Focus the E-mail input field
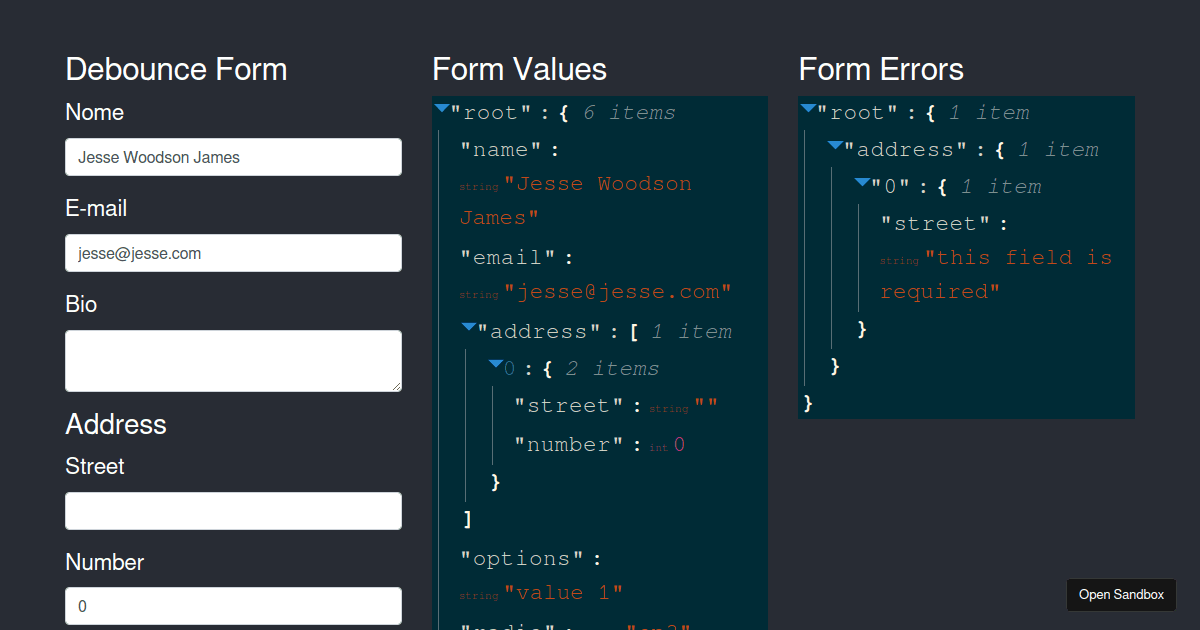Screen dimensions: 1200x630 pos(233,253)
